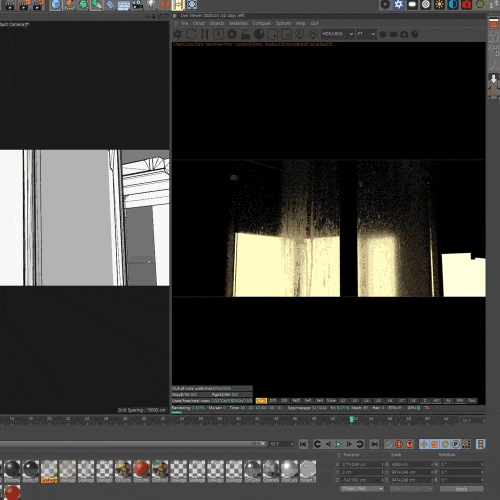Toggle the clay mode sphere icon

tap(259, 34)
